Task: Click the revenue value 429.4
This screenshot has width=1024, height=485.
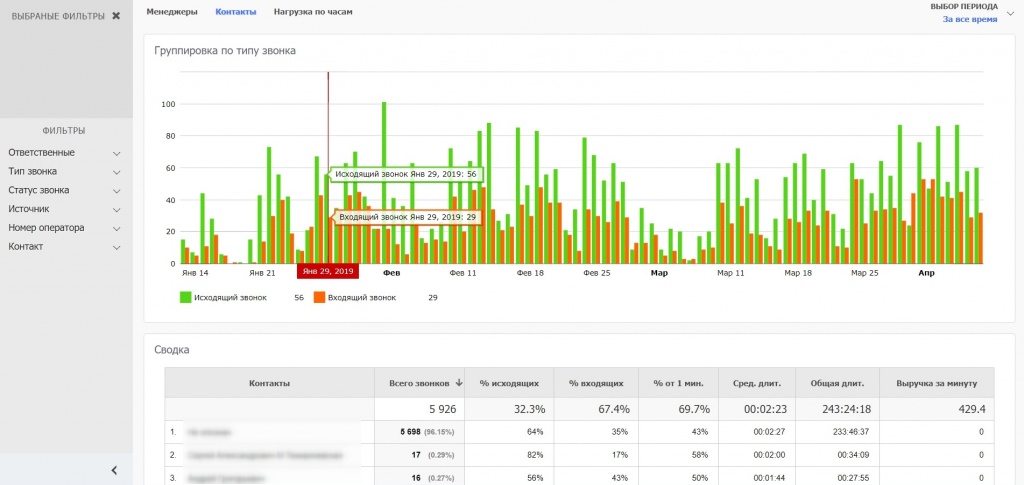Action: tap(972, 410)
